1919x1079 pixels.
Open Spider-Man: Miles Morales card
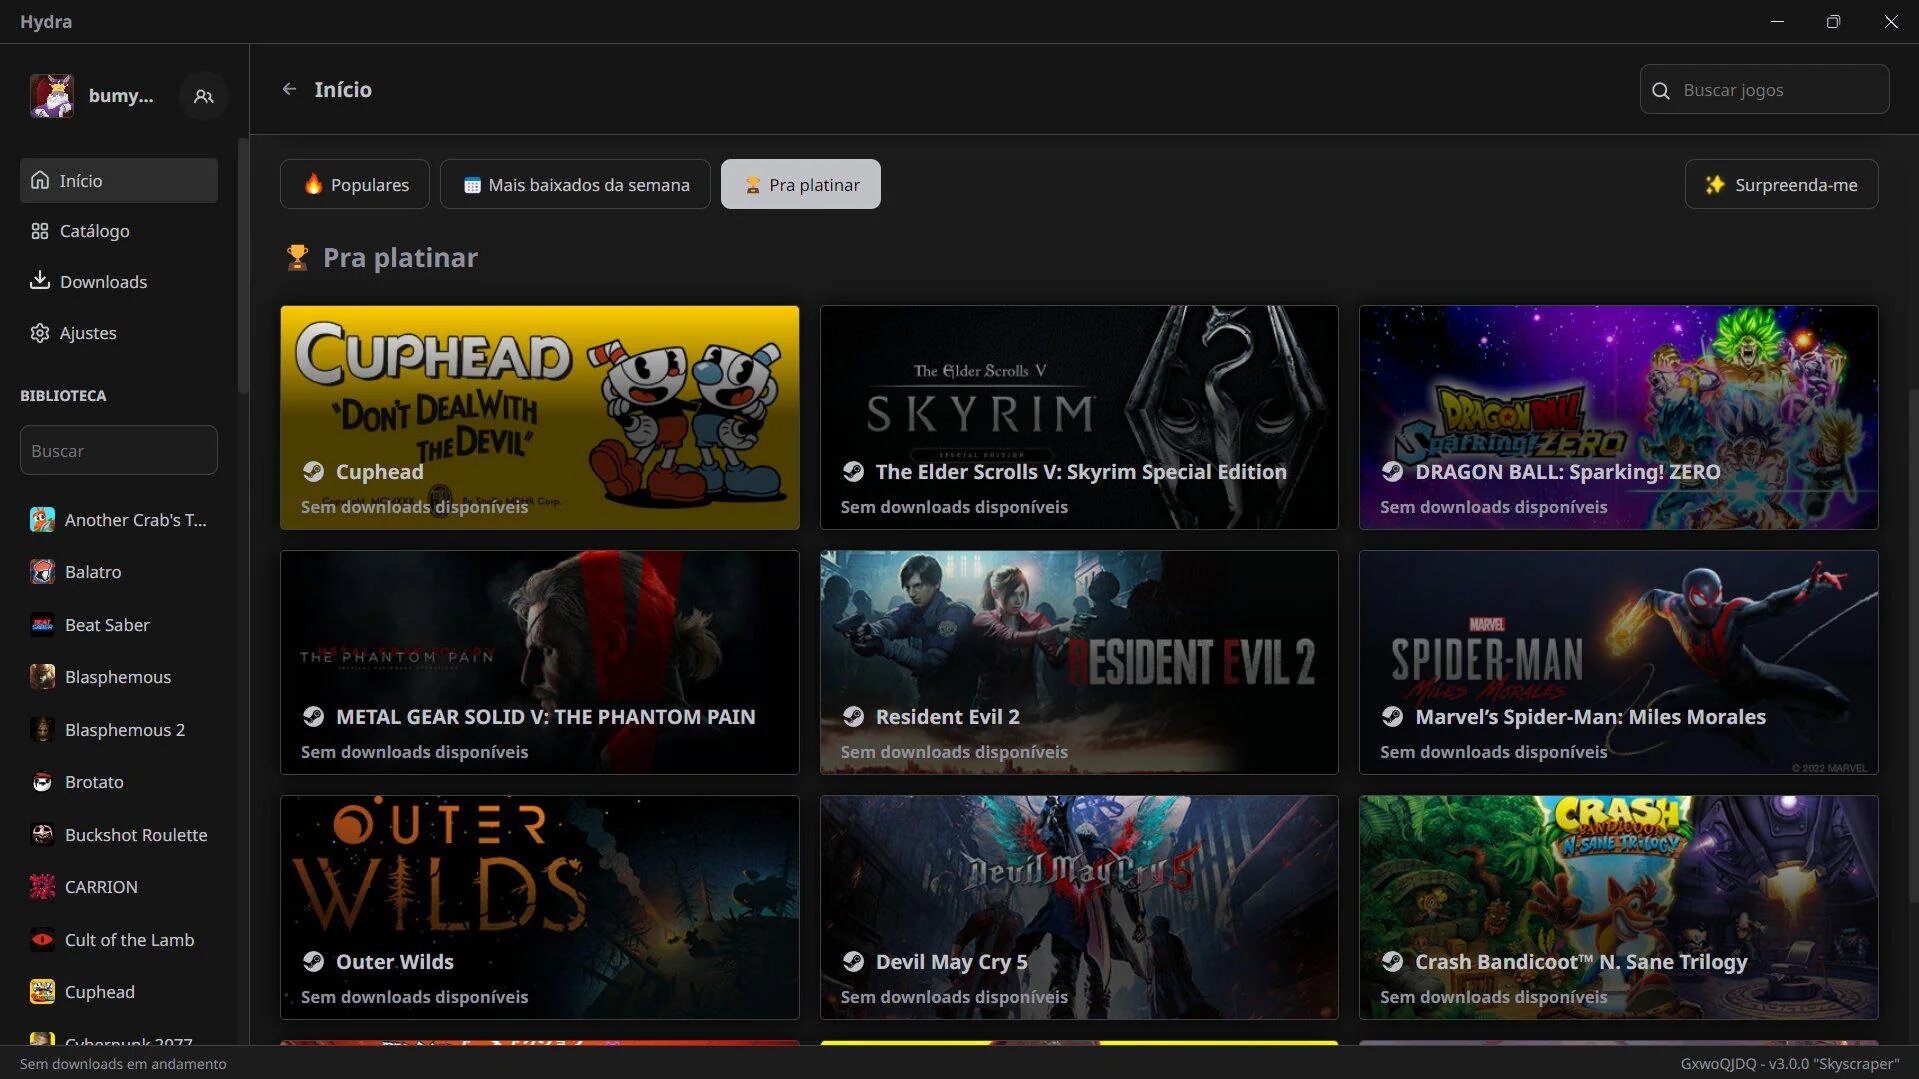click(x=1618, y=662)
